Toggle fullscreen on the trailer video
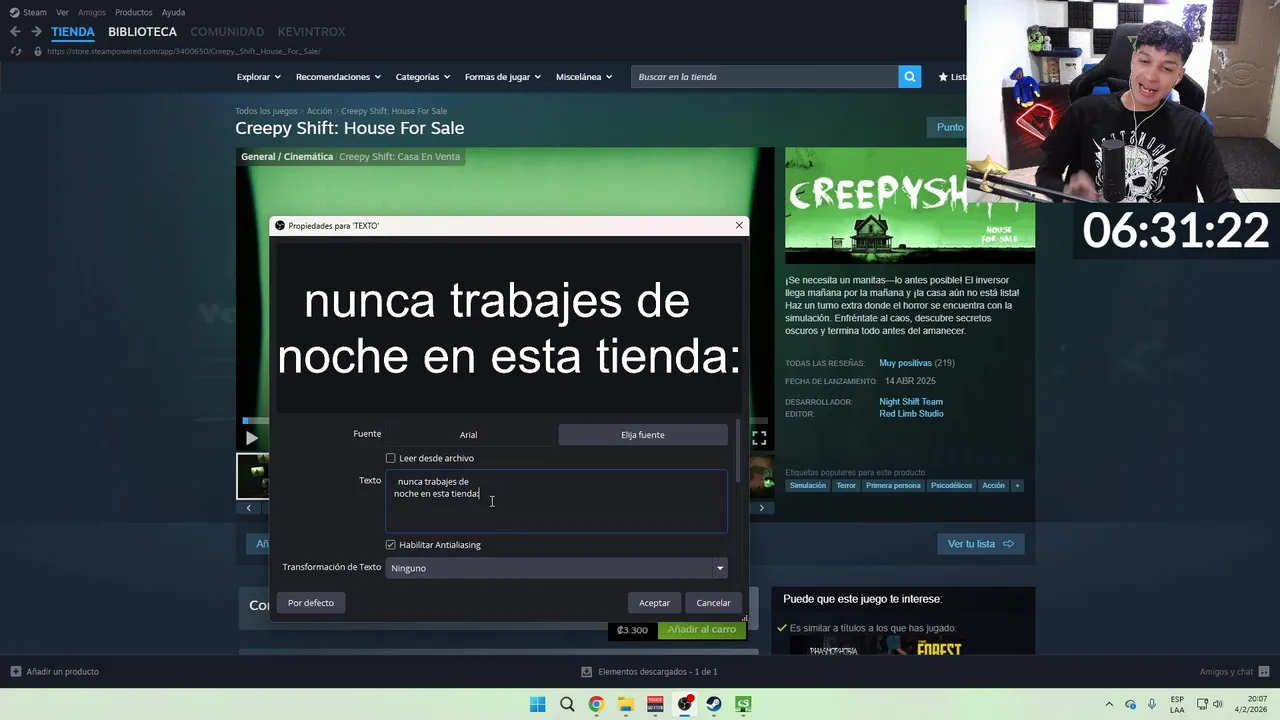The height and width of the screenshot is (720, 1280). (759, 438)
